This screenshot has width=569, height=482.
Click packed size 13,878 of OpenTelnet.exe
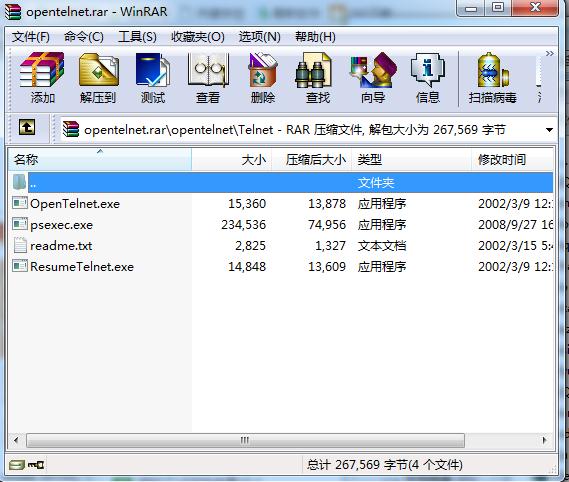[327, 204]
